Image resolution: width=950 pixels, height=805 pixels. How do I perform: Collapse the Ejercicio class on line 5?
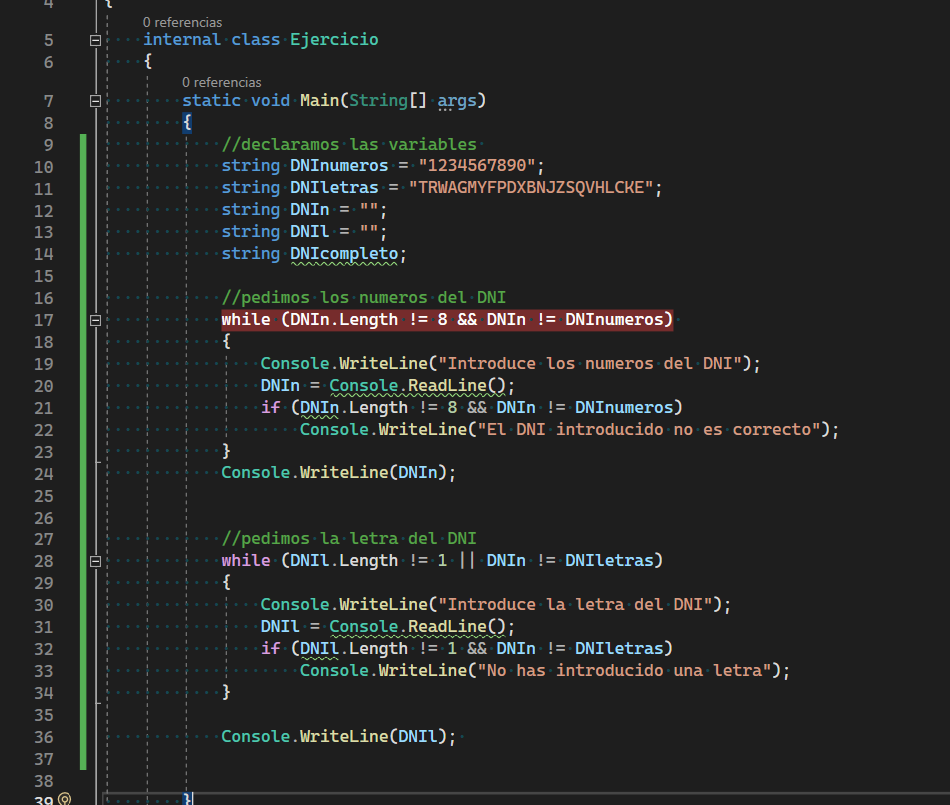95,41
